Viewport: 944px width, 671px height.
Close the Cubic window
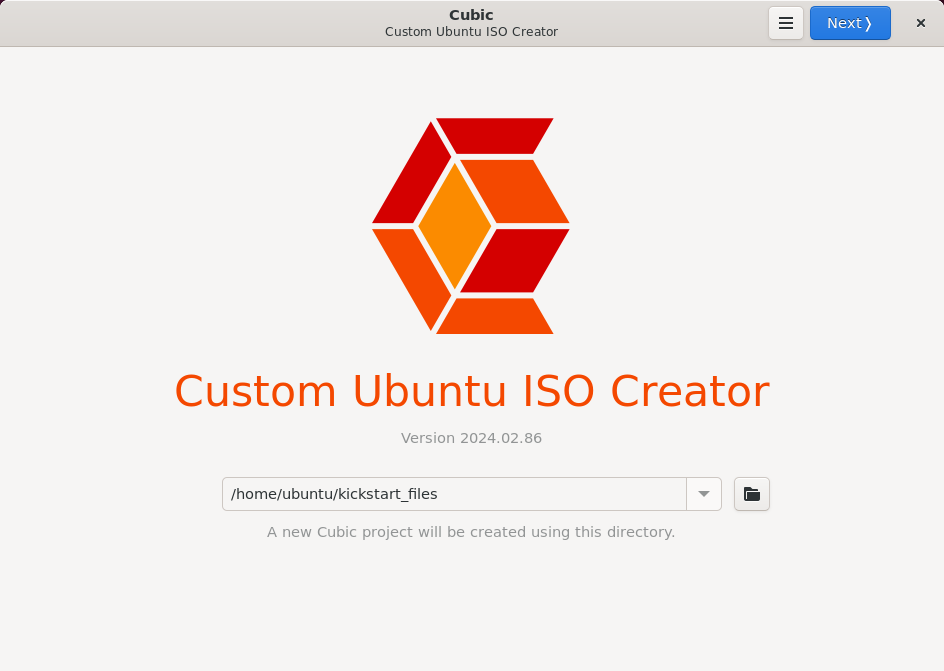(x=921, y=23)
